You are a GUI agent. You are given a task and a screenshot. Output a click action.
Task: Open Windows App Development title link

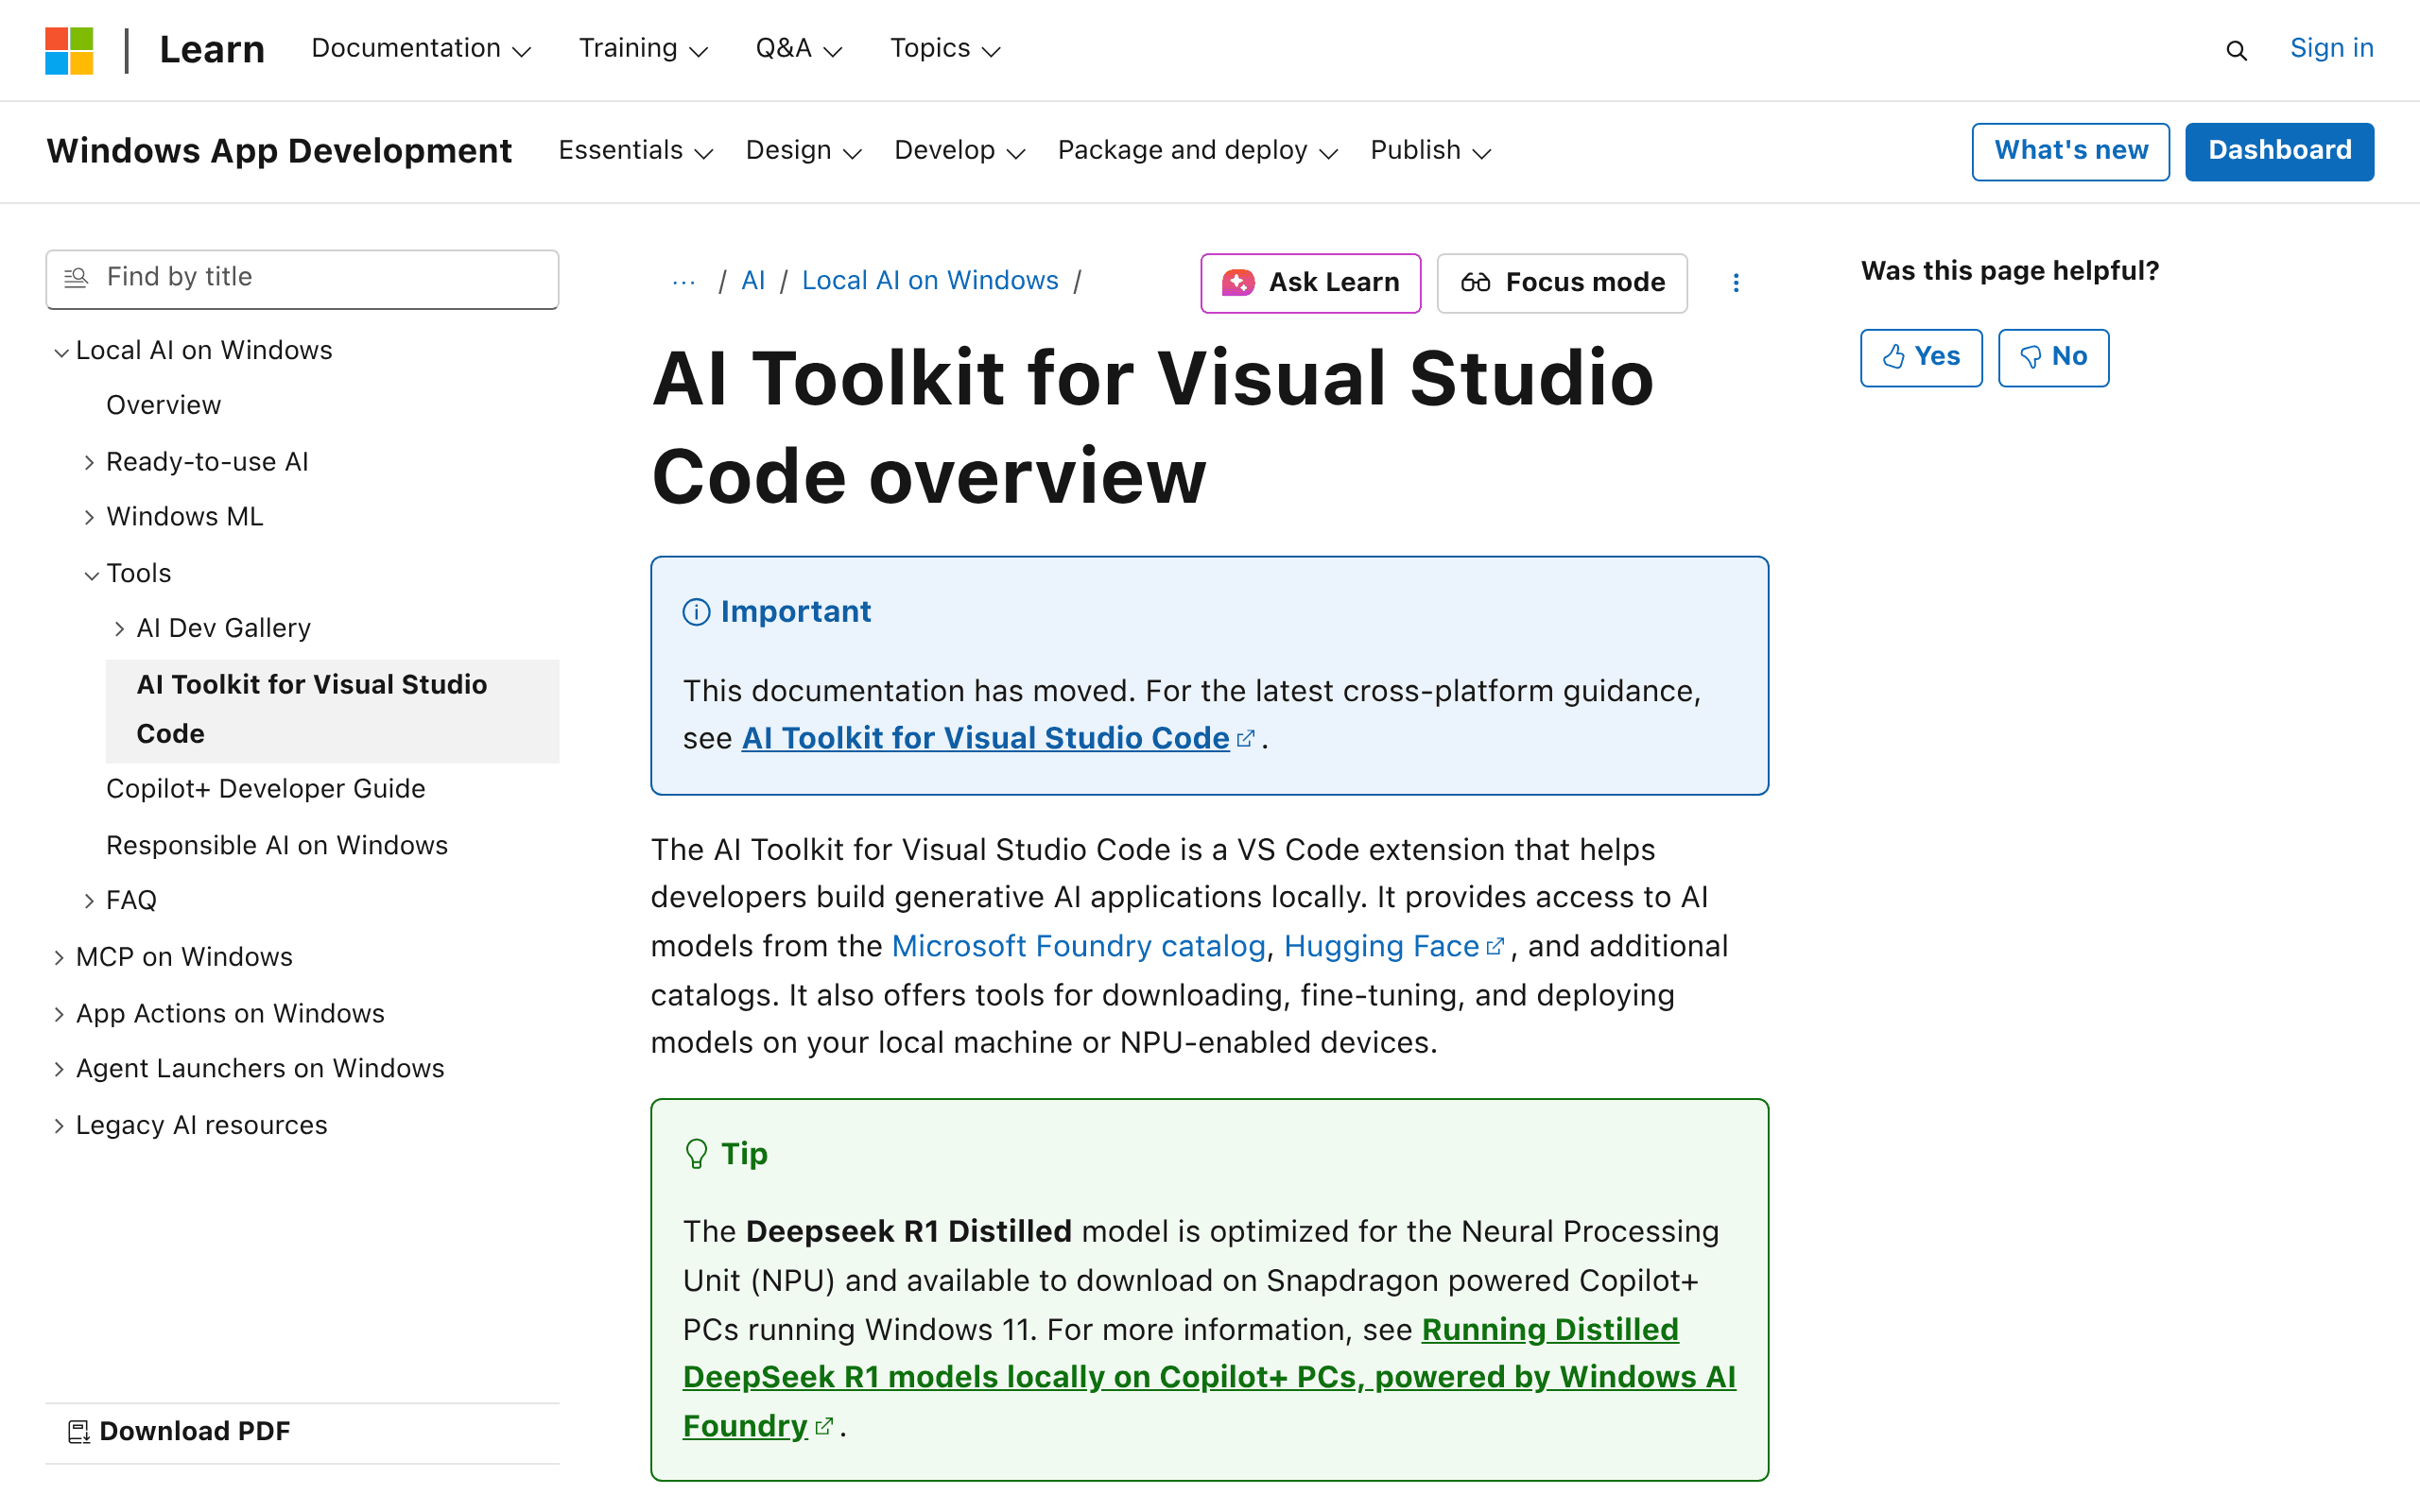(279, 151)
